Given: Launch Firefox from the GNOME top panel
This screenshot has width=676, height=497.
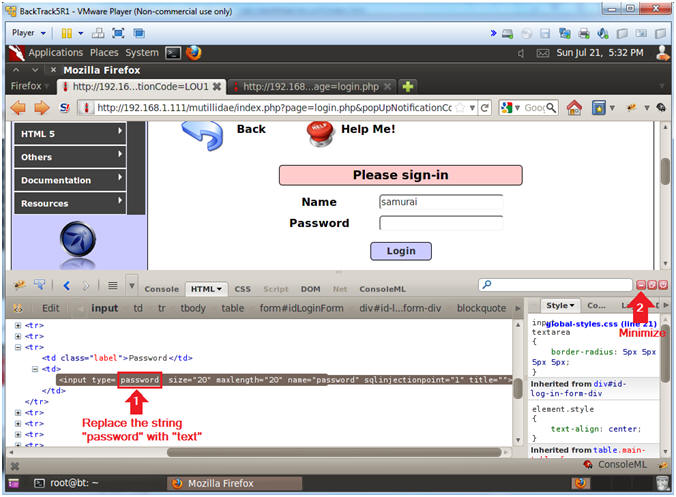Looking at the screenshot, I should [x=194, y=53].
